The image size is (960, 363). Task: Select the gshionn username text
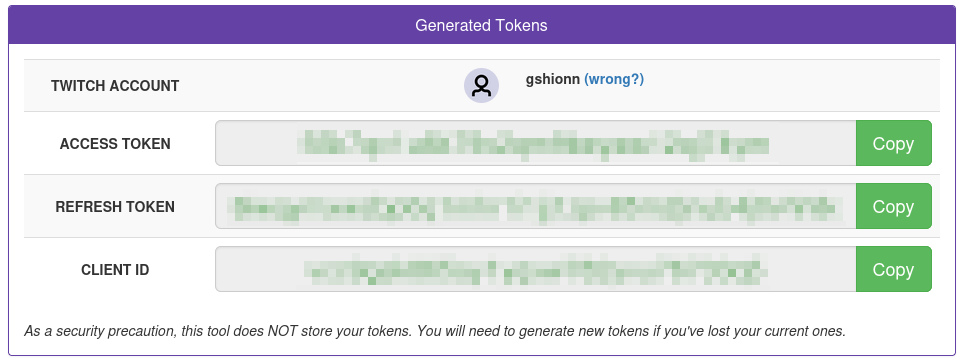[553, 80]
